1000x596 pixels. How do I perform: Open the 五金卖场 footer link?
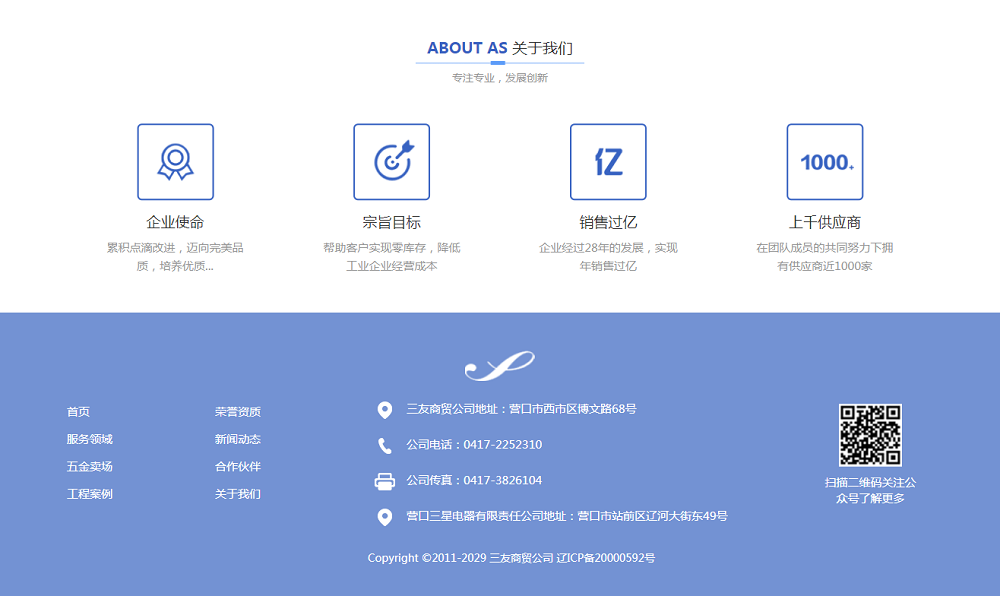click(90, 467)
